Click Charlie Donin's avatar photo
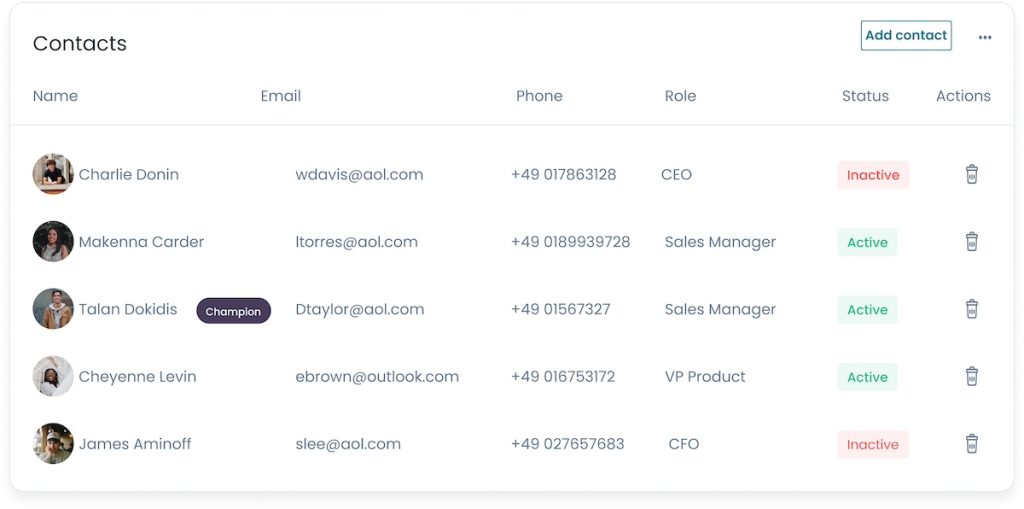 pyautogui.click(x=53, y=174)
